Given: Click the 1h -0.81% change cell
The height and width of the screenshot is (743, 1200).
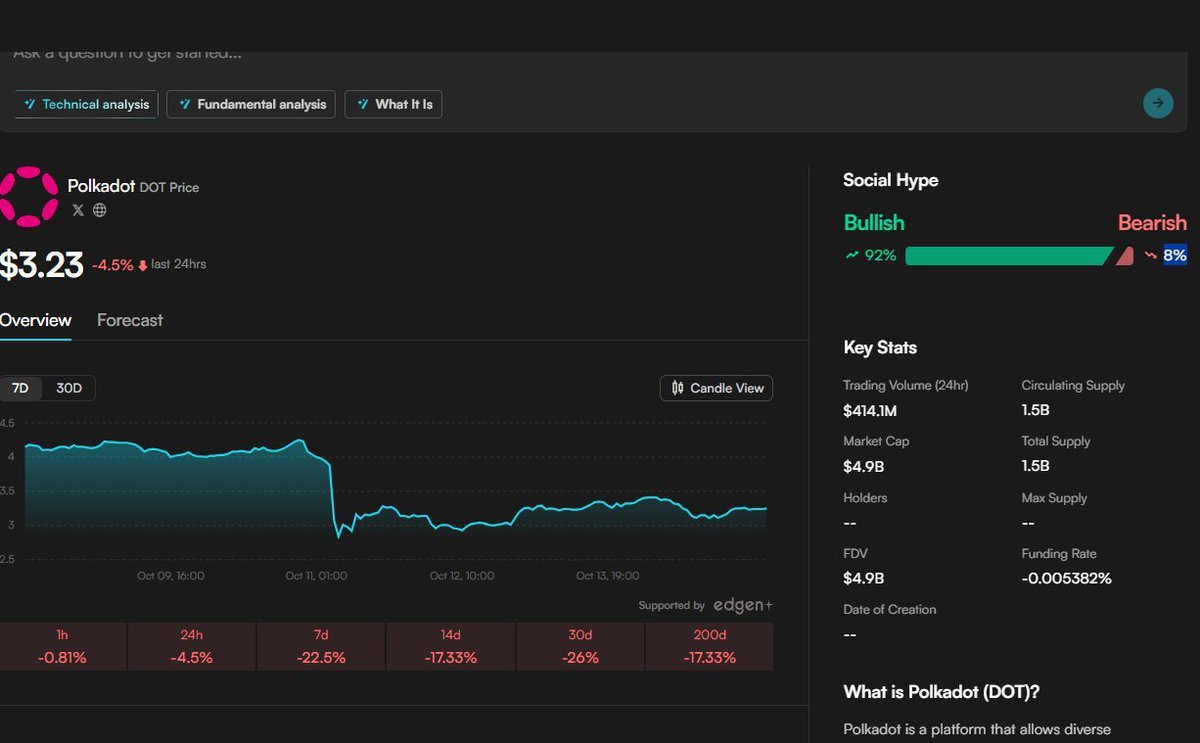Looking at the screenshot, I should (63, 646).
